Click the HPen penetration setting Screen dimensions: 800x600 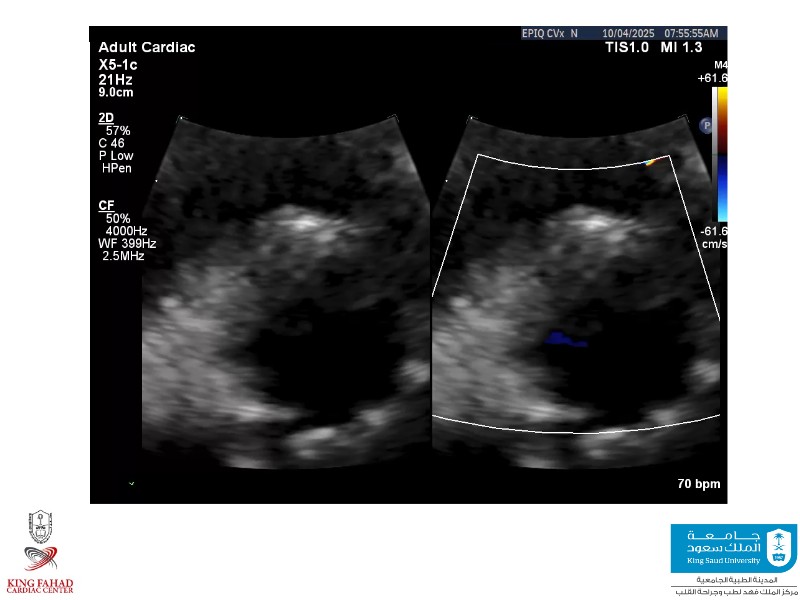pos(117,169)
